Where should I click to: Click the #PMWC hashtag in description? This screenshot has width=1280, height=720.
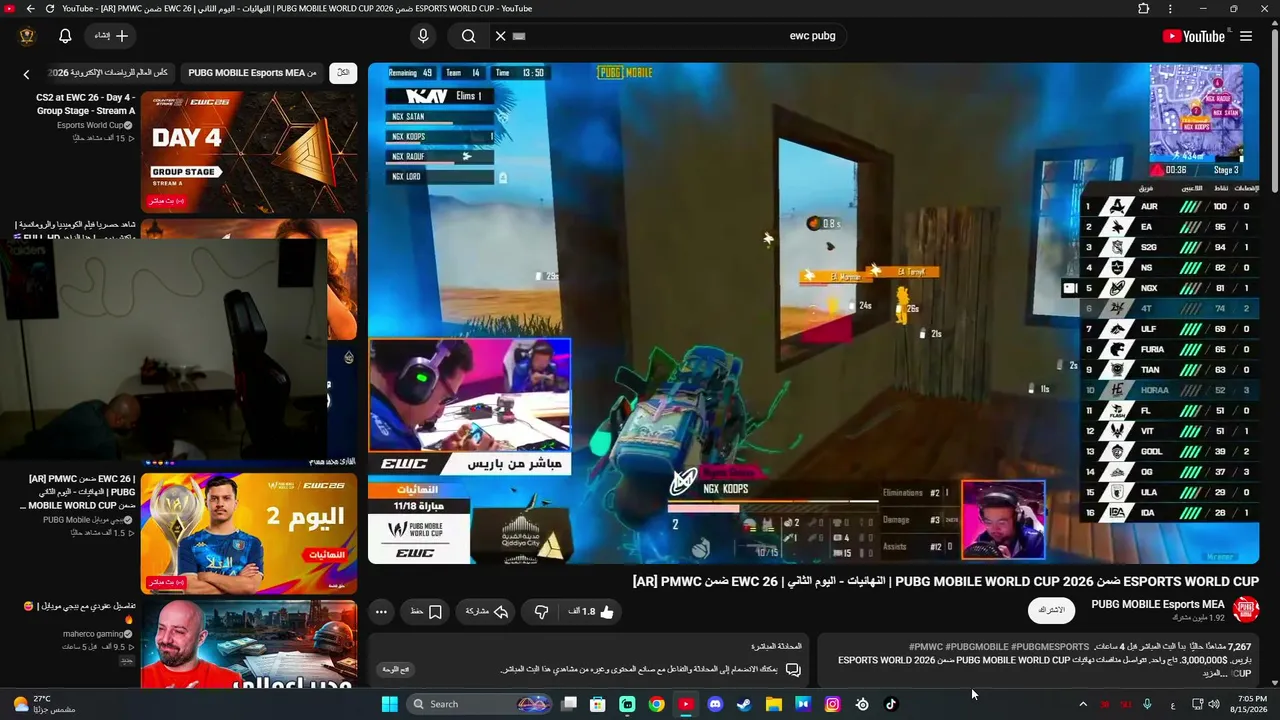(926, 647)
